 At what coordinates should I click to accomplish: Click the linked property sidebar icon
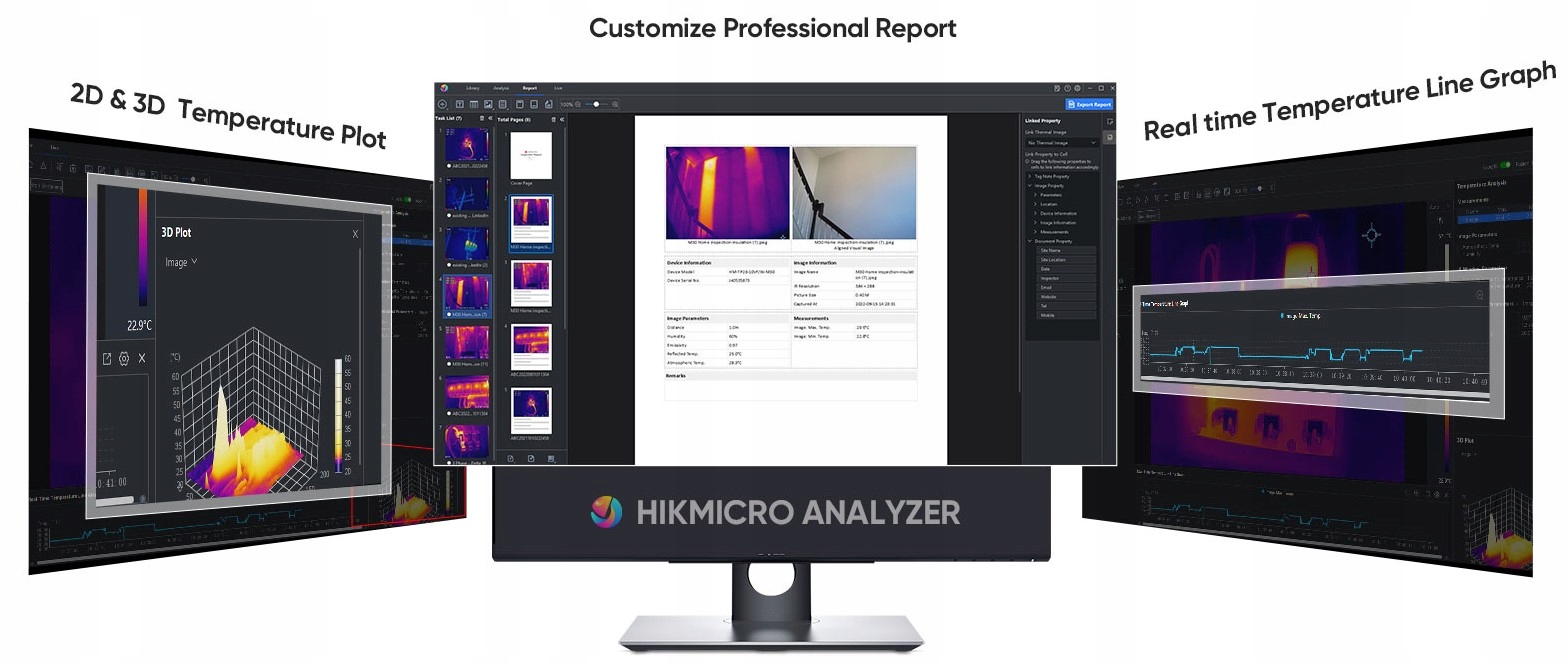pos(1110,137)
